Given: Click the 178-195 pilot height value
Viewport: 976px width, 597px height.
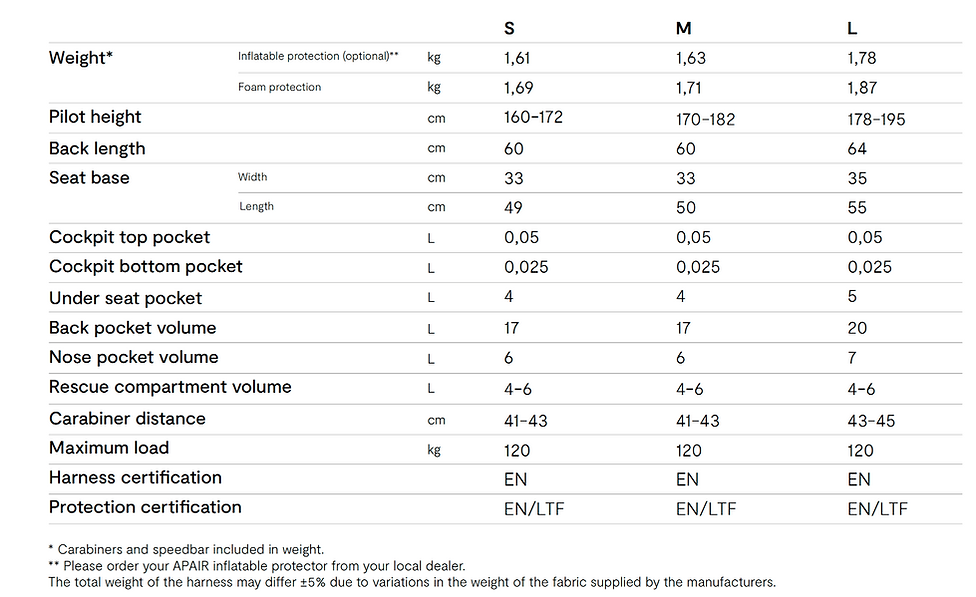Looking at the screenshot, I should pos(876,120).
